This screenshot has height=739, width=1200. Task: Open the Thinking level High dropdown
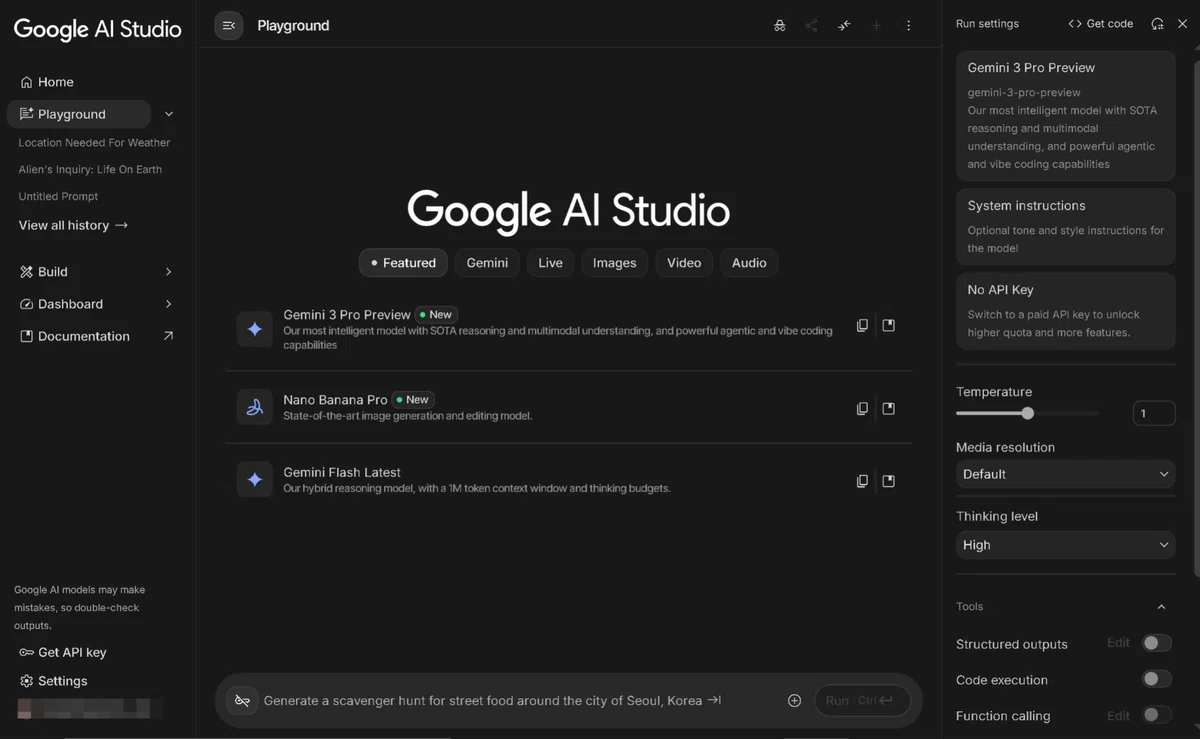[x=1065, y=545]
